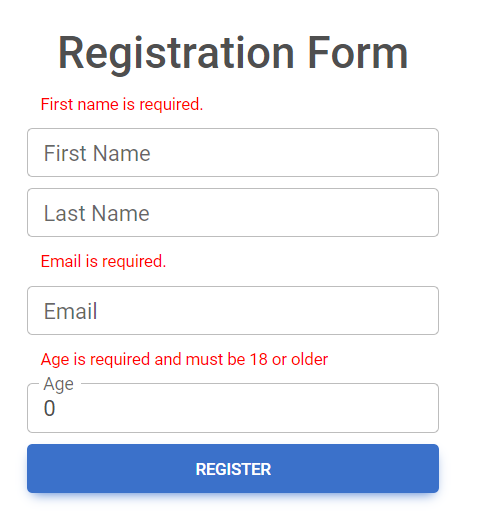Click the "Last Name" placeholder text
Viewport: 495px width, 531px height.
tap(97, 213)
